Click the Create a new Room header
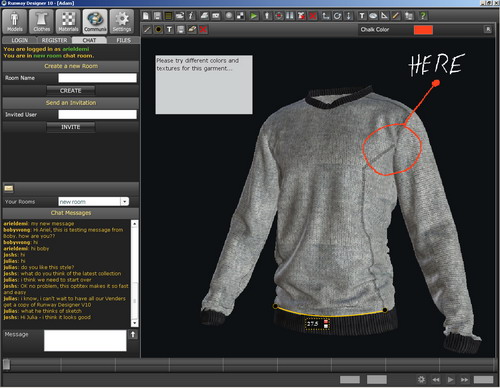Image resolution: width=500 pixels, height=388 pixels. (71, 66)
